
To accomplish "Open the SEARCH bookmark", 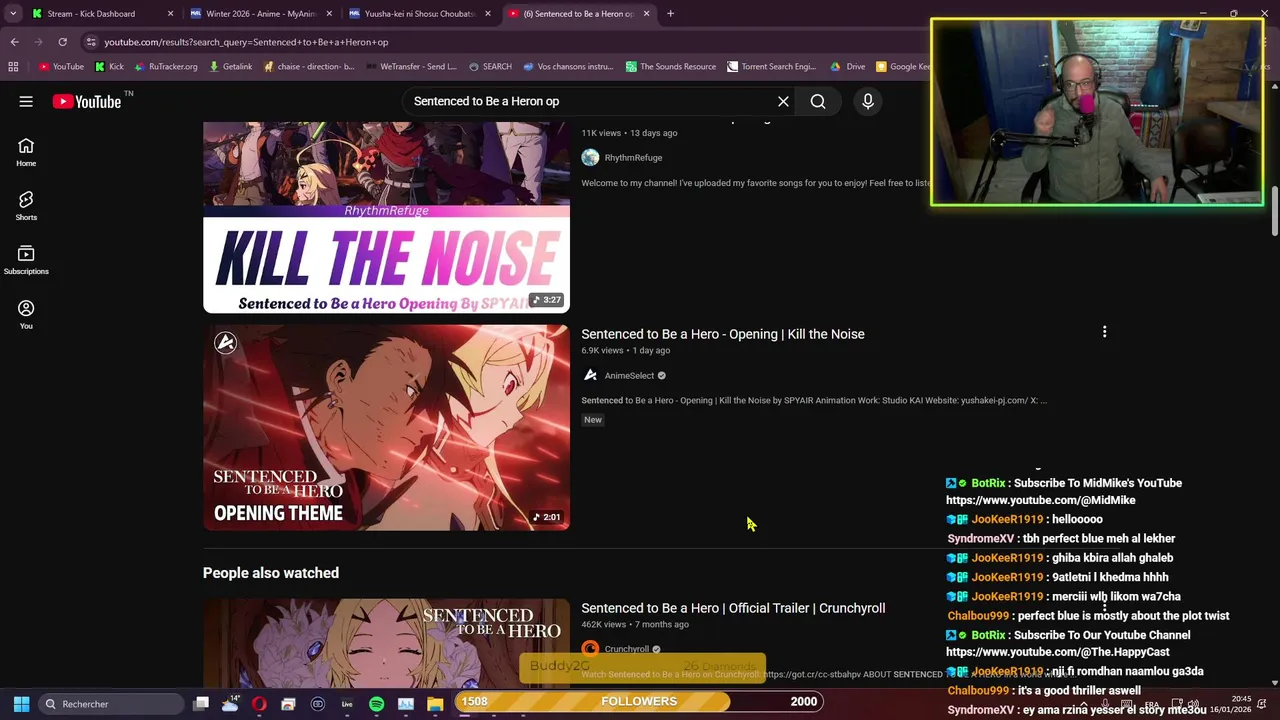I will 489,66.
